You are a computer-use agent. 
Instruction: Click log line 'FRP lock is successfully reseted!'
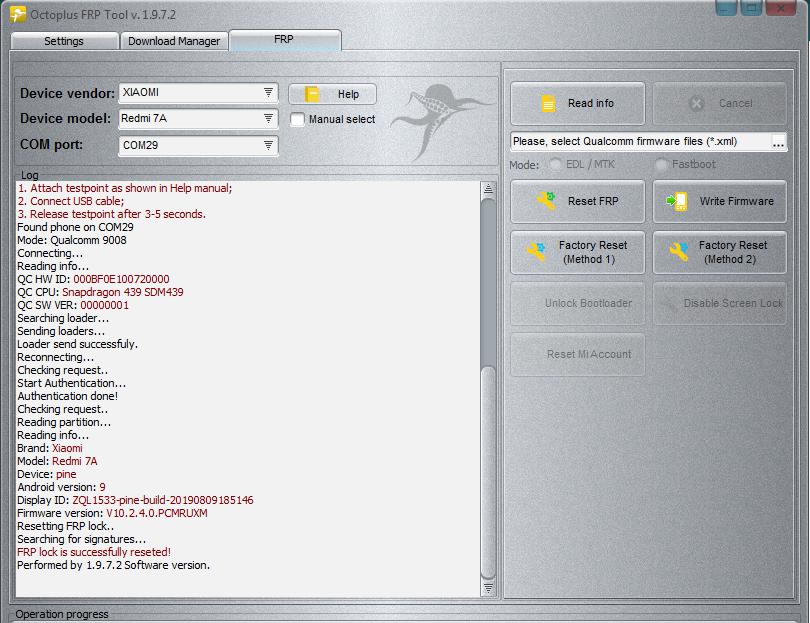[94, 552]
